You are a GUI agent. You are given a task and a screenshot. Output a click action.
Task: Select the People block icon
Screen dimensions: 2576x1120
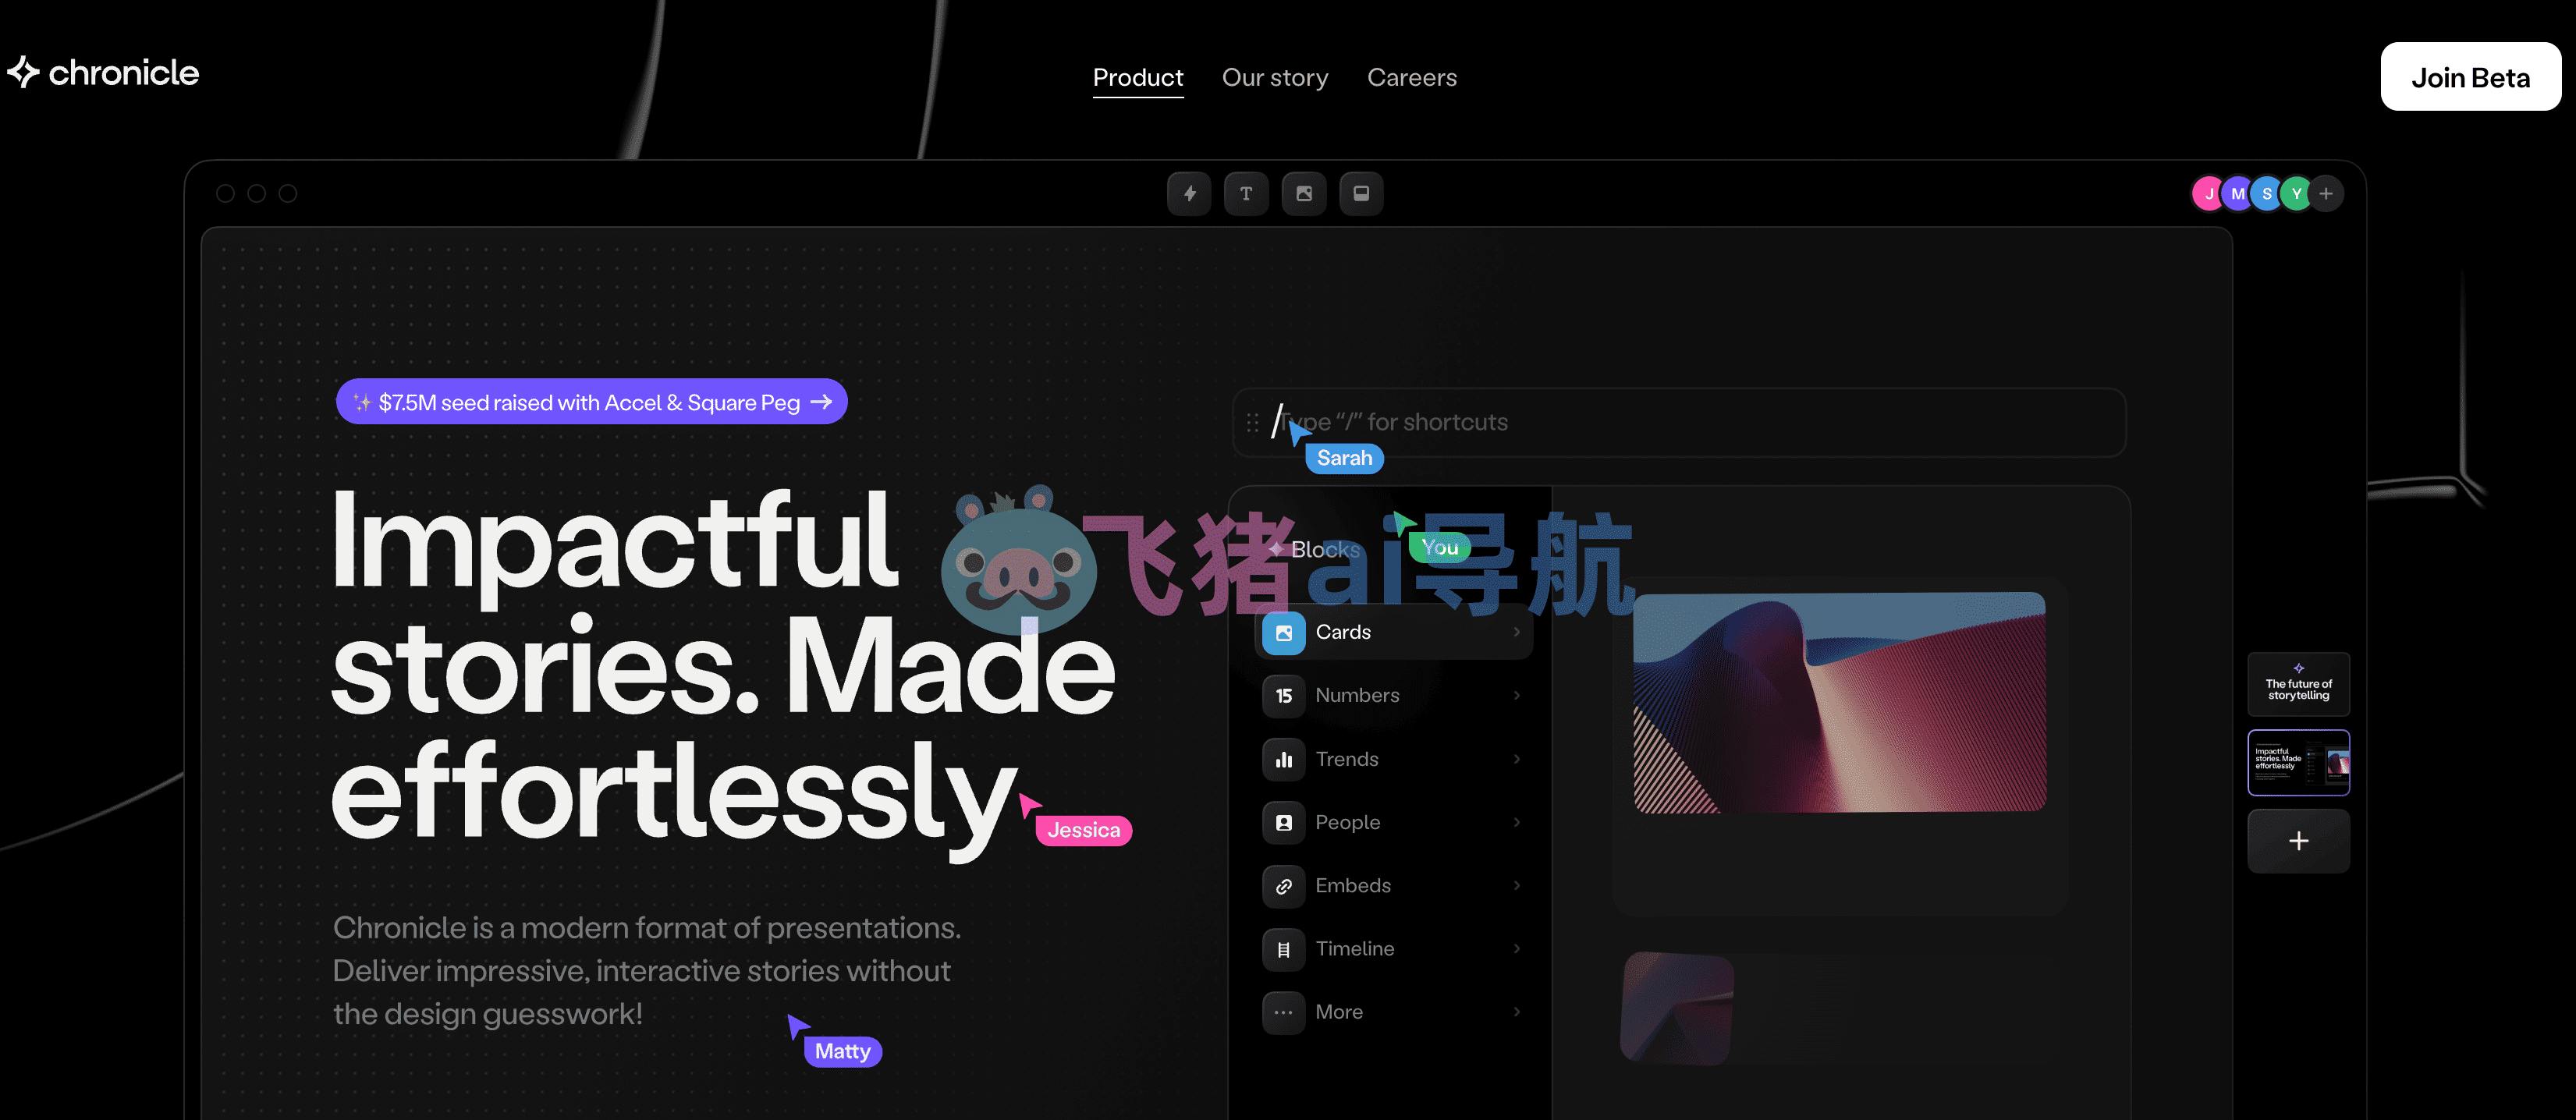[1283, 822]
